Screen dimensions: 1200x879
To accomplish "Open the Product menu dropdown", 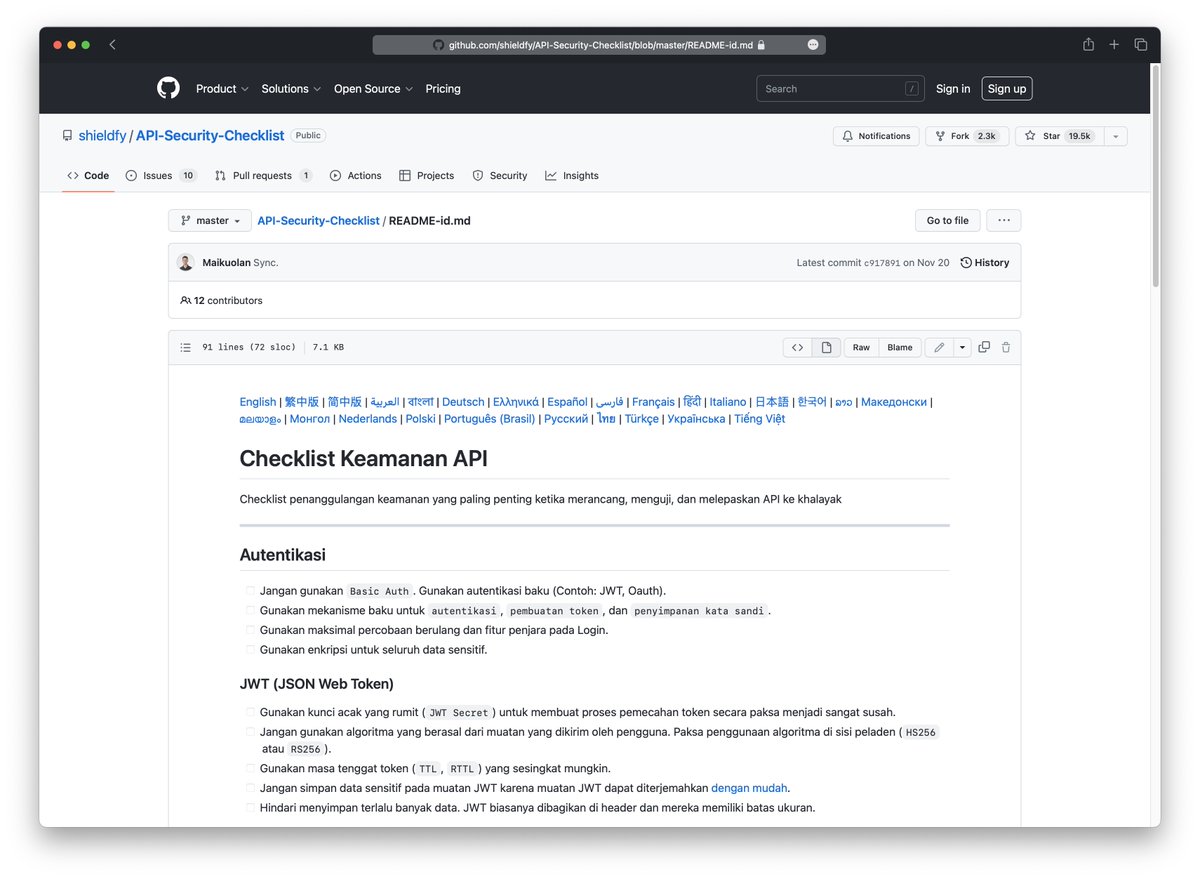I will point(222,89).
